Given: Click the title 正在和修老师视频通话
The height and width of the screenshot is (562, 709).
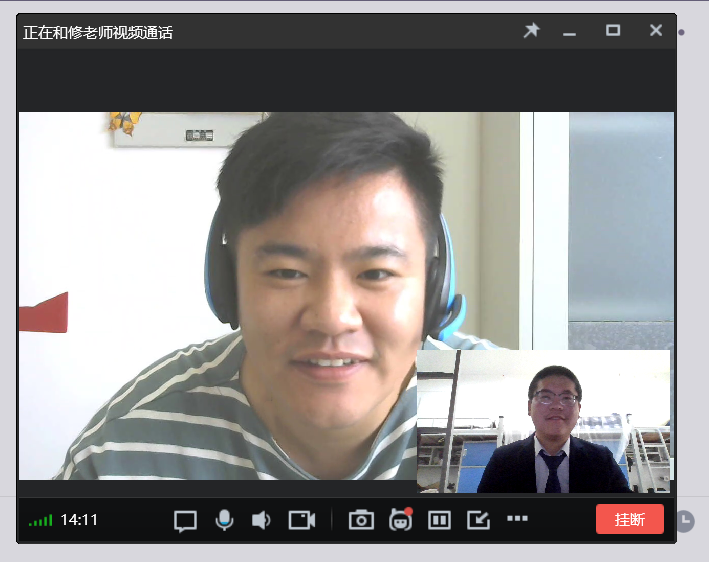Looking at the screenshot, I should click(98, 33).
